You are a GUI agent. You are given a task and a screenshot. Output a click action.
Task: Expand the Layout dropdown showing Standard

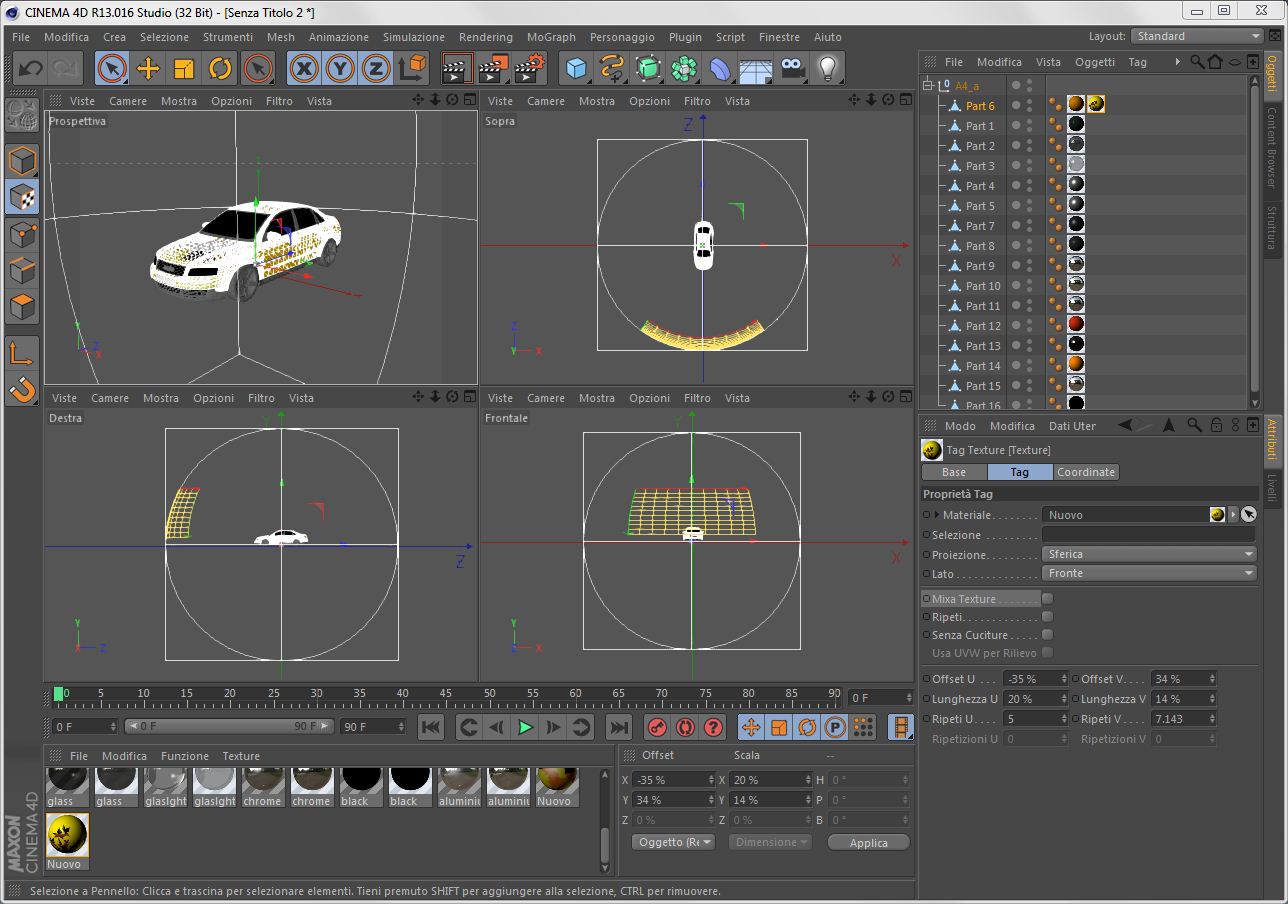[x=1197, y=36]
